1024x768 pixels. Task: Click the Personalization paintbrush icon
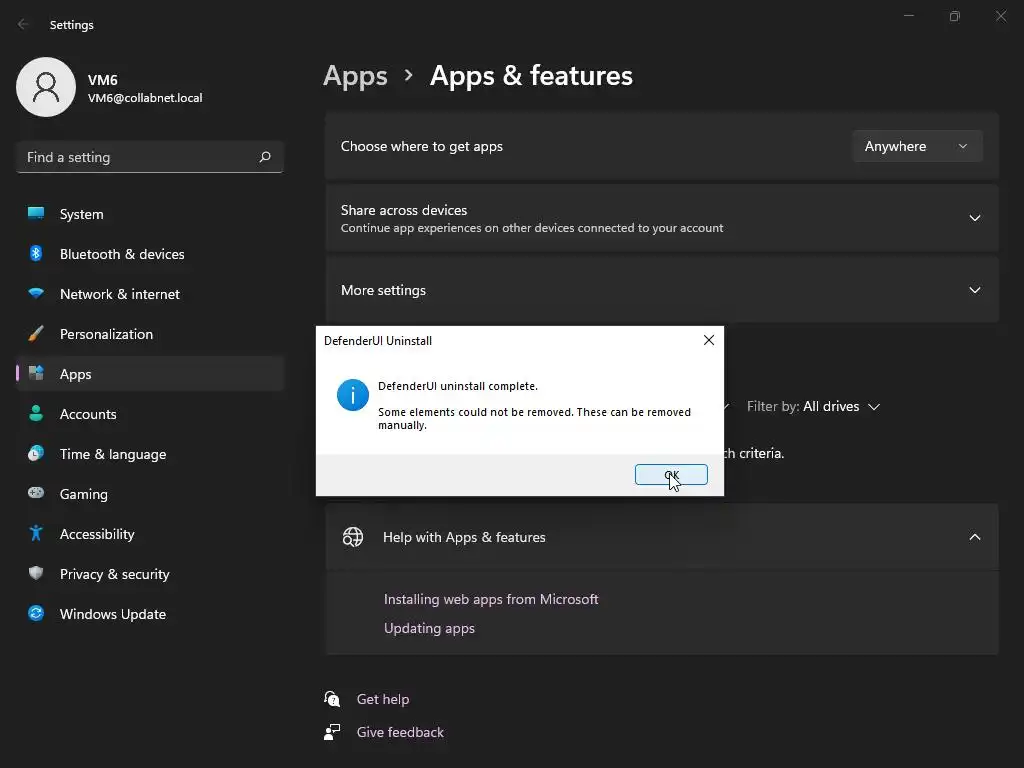(36, 334)
